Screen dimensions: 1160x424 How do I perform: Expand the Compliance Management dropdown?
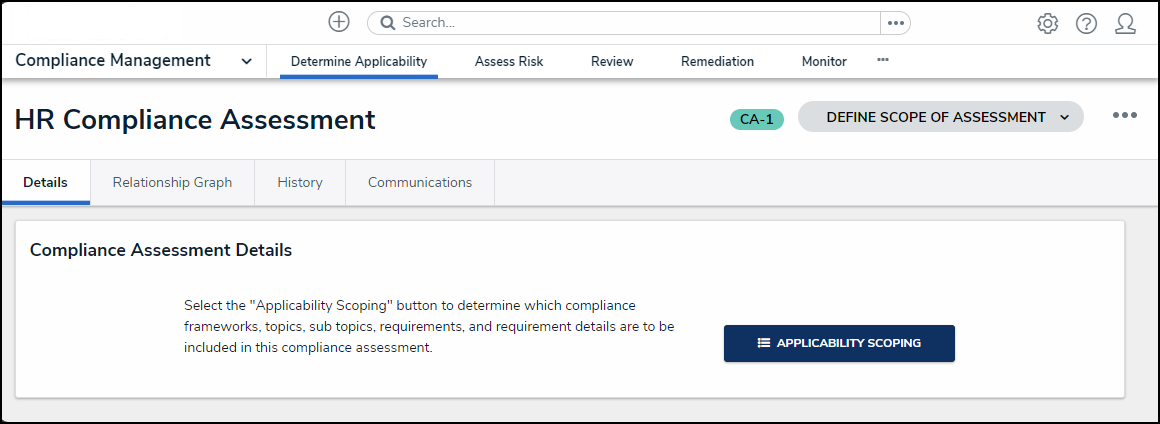coord(246,61)
